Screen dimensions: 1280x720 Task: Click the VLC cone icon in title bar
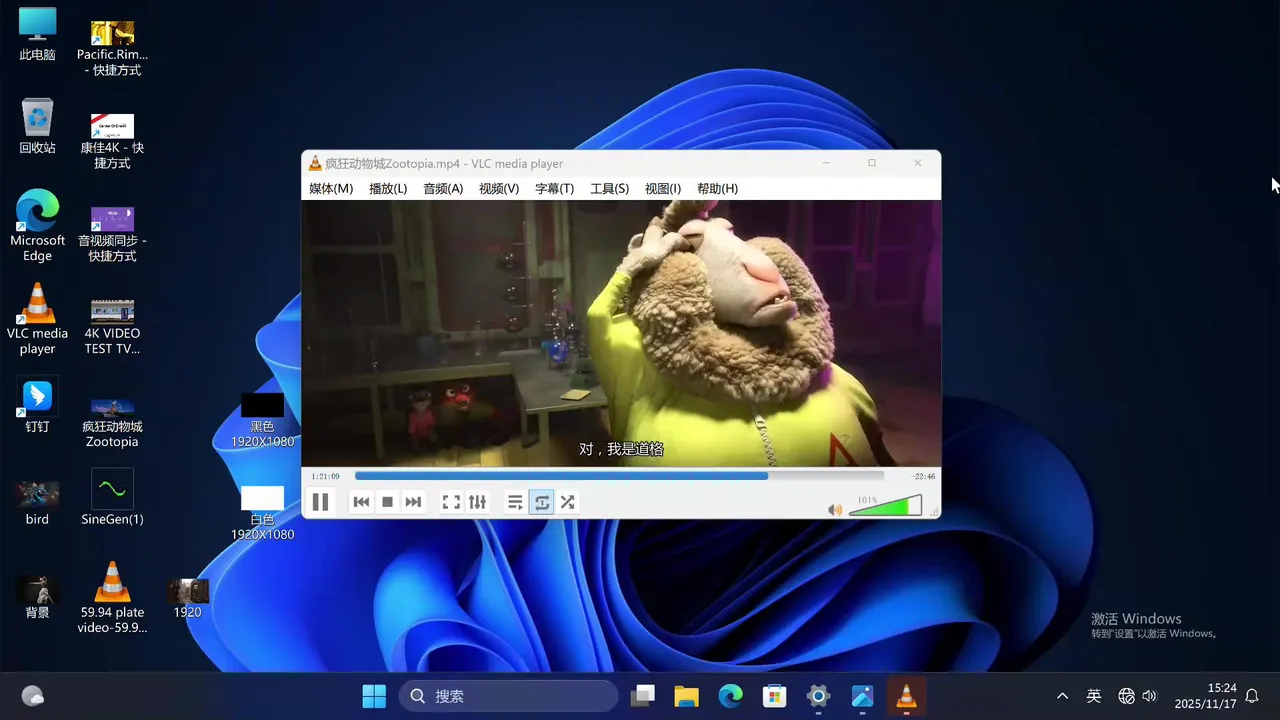[x=315, y=164]
